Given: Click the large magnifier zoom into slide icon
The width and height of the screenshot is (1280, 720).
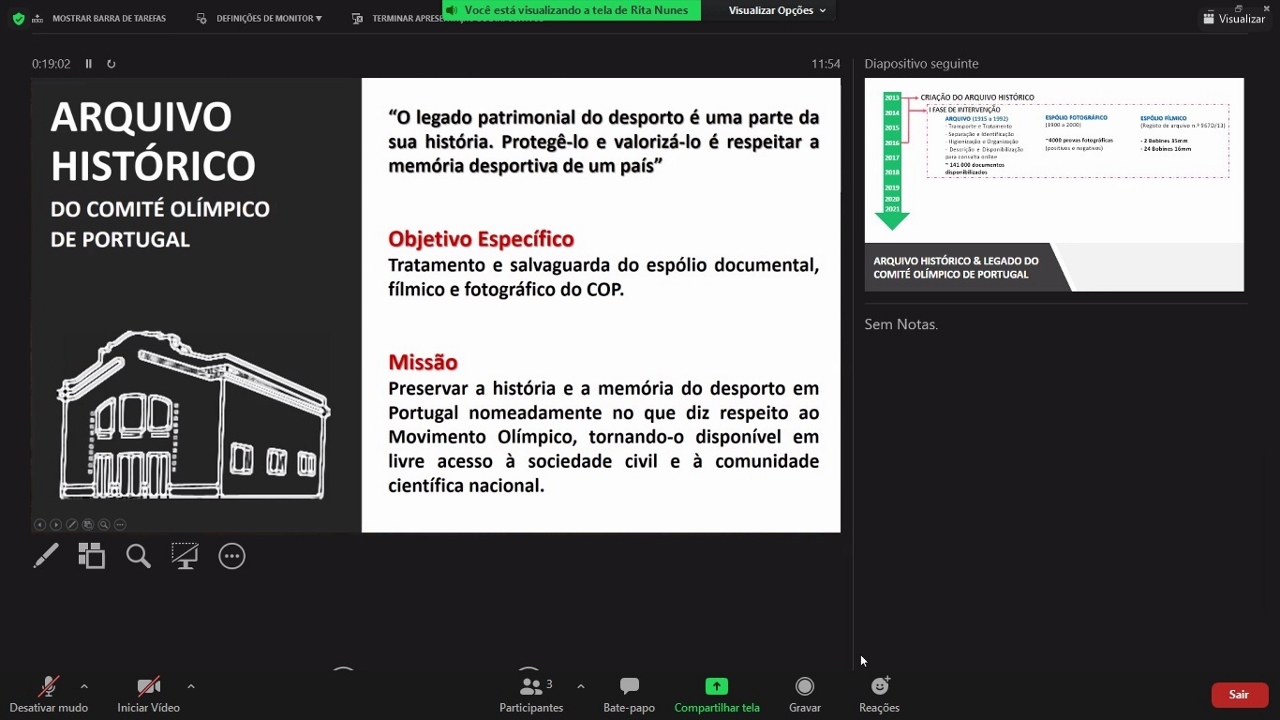Looking at the screenshot, I should coord(138,556).
